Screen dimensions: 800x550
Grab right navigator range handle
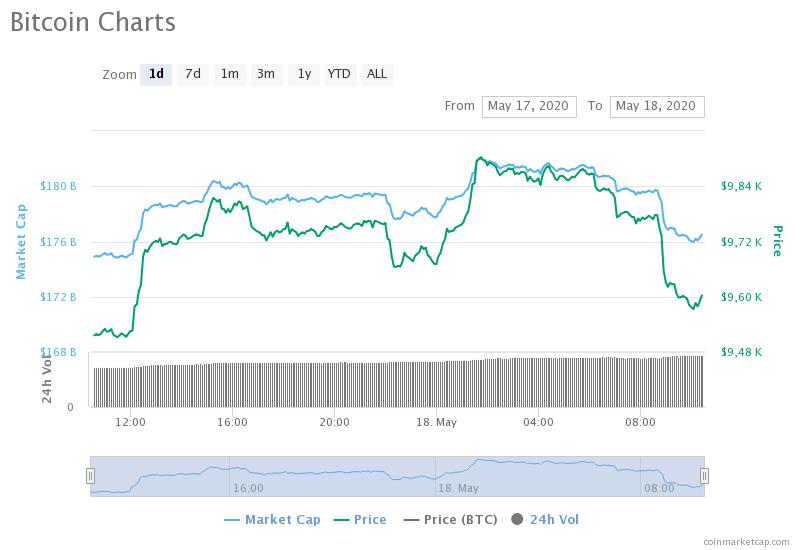point(704,476)
